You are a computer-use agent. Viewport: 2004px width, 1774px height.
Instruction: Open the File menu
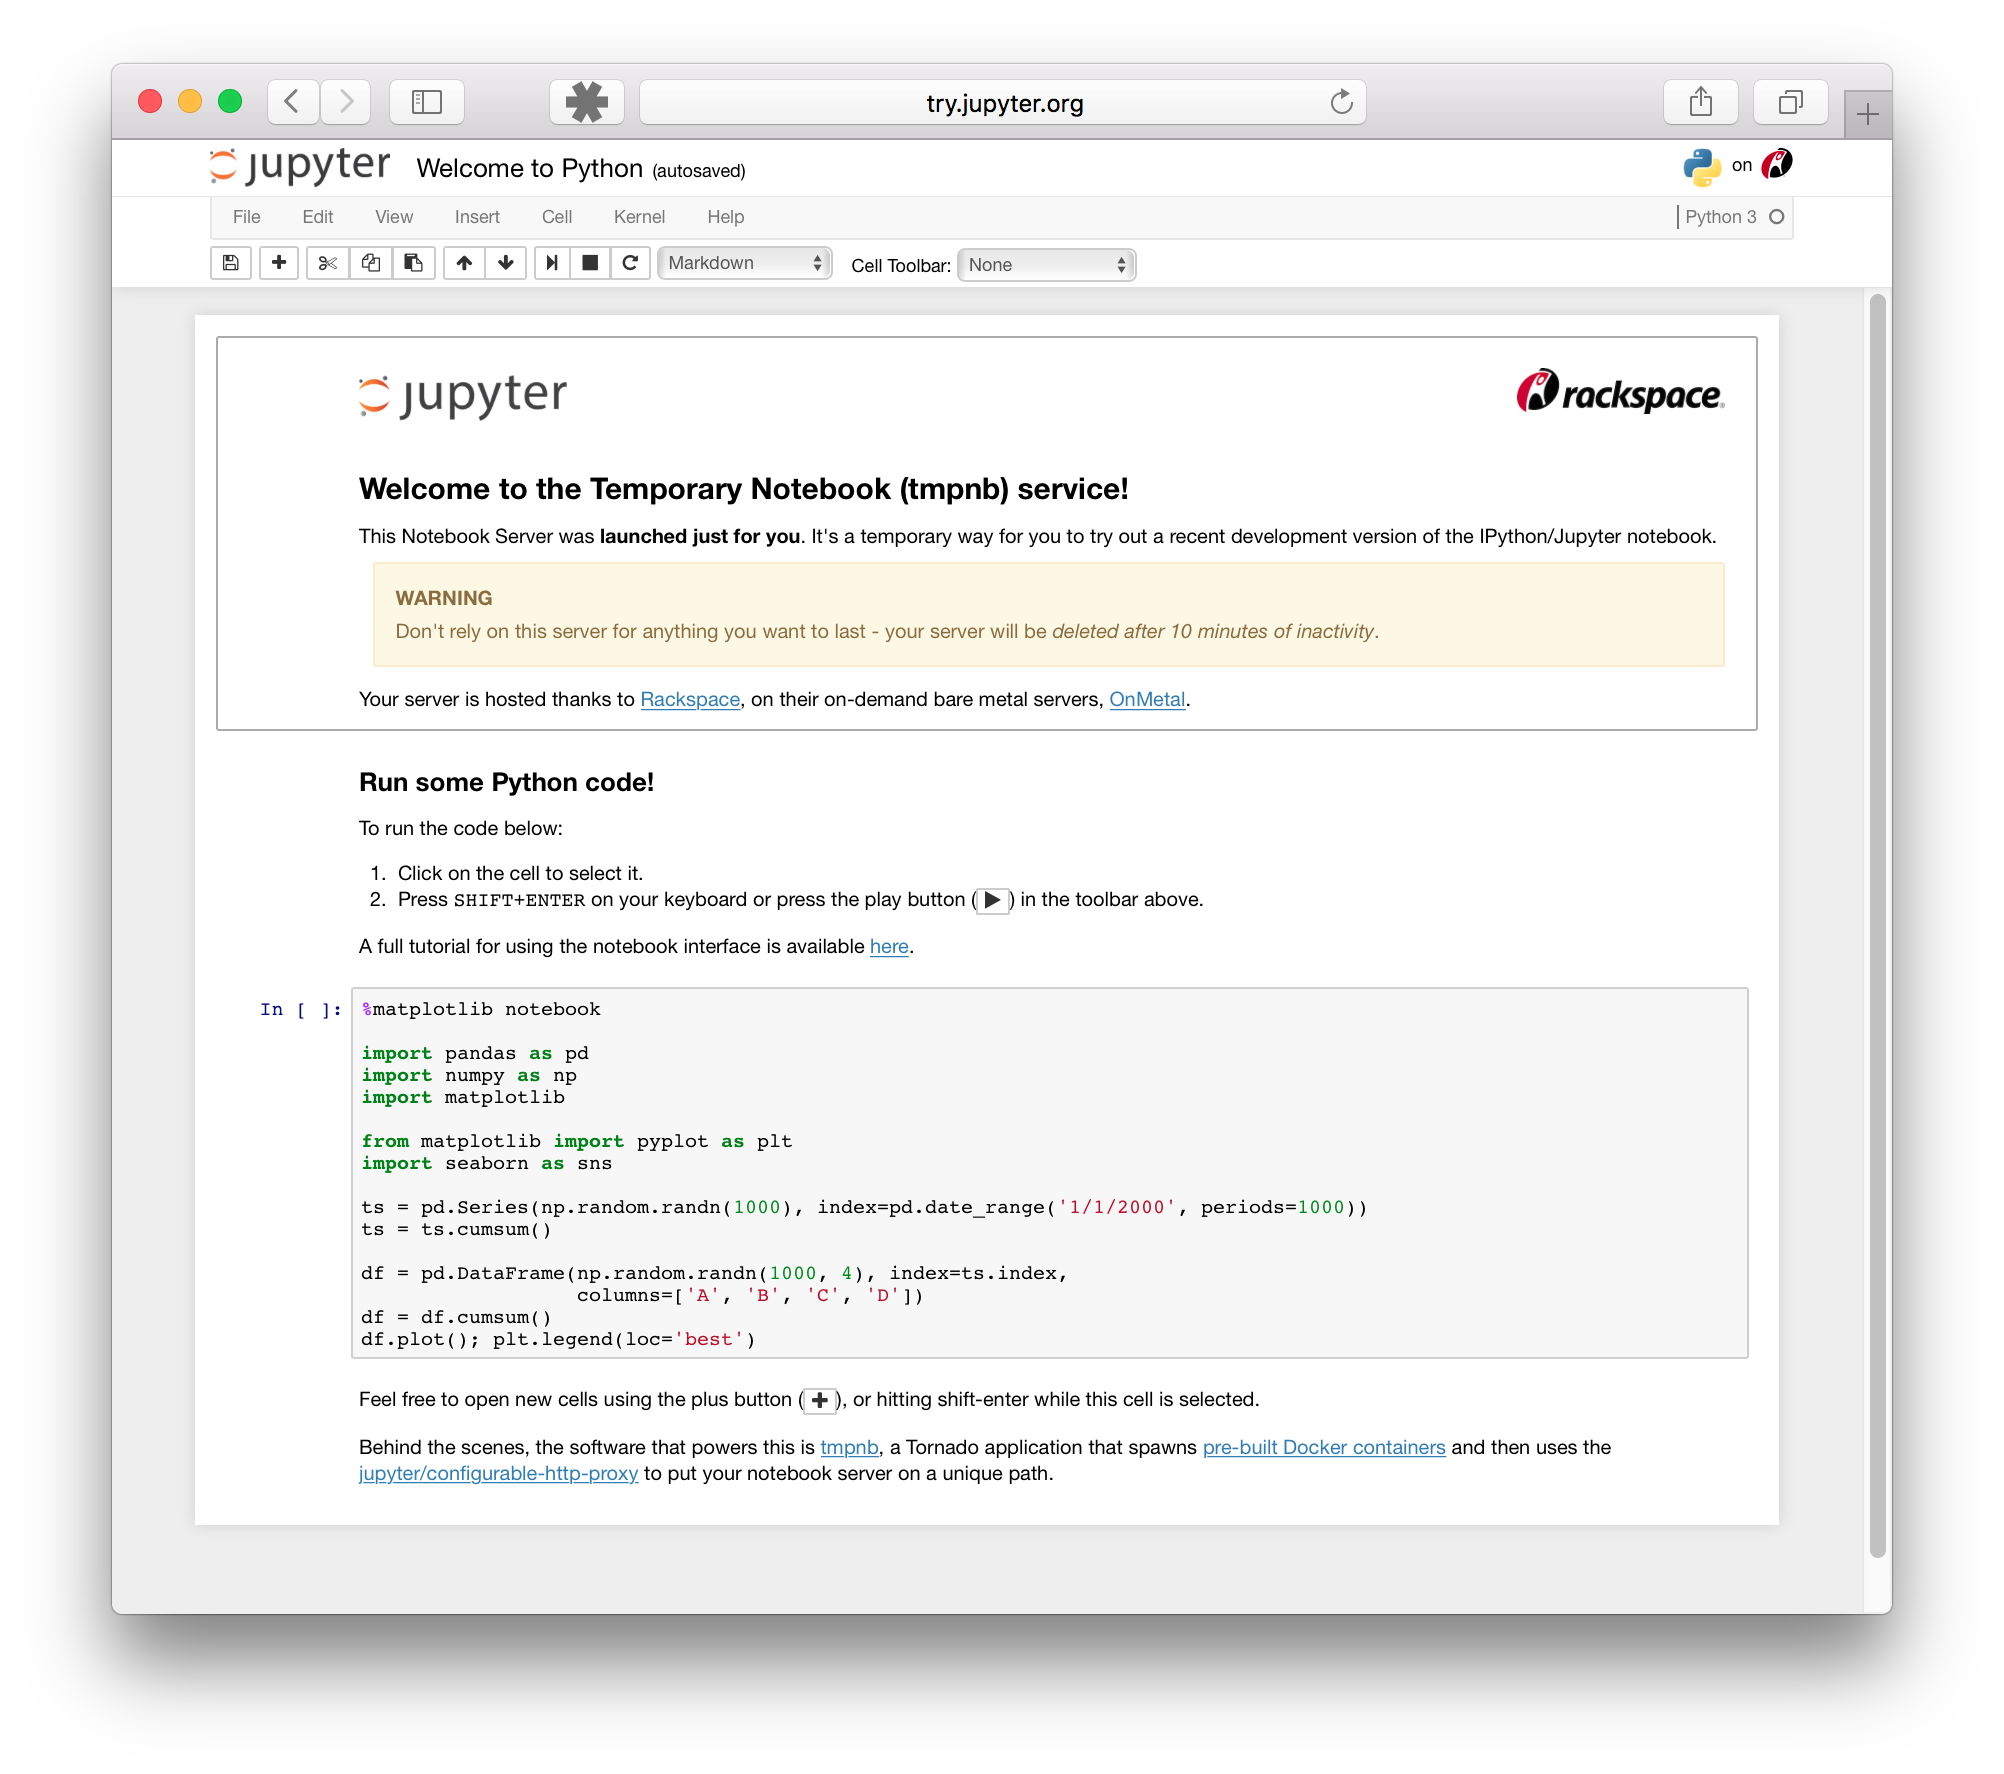point(246,217)
